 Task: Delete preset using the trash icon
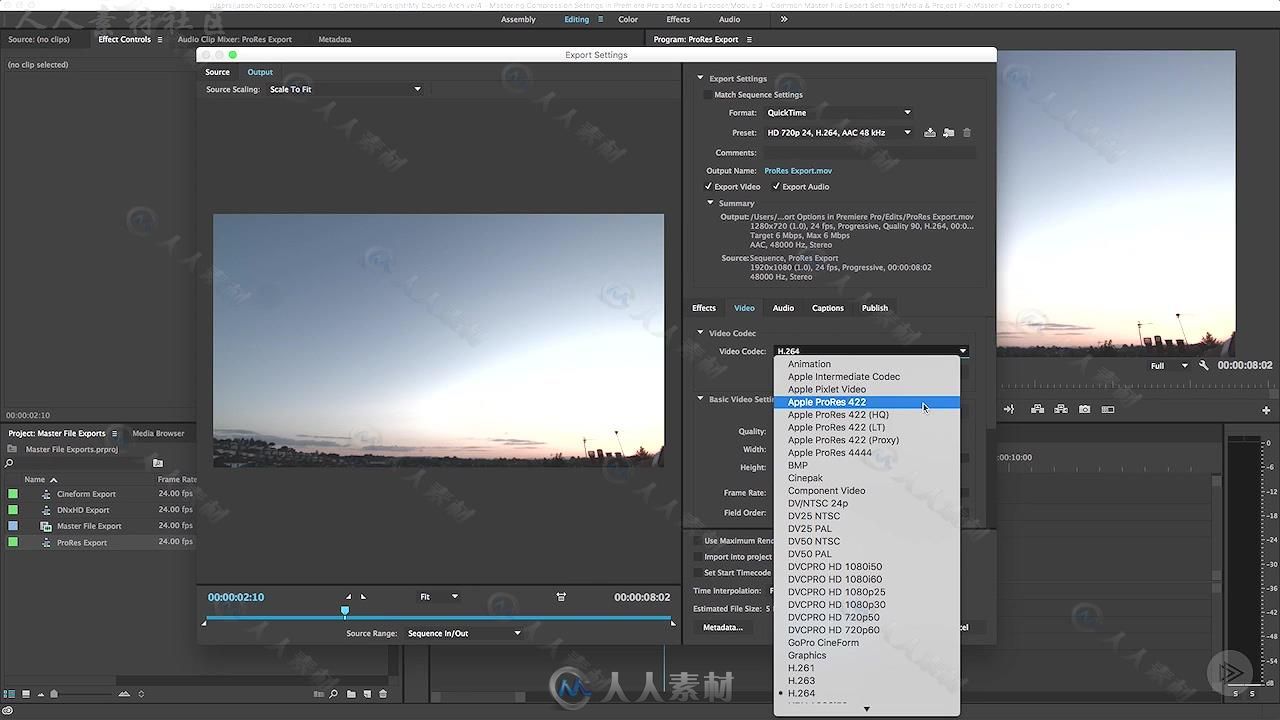pyautogui.click(x=967, y=132)
